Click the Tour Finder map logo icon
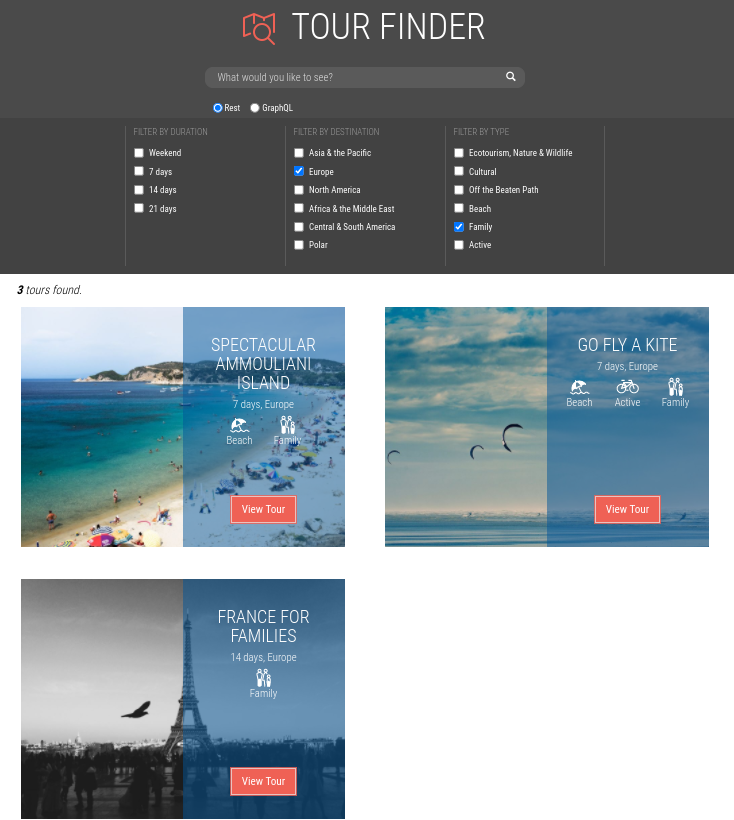The image size is (734, 820). pos(259,29)
